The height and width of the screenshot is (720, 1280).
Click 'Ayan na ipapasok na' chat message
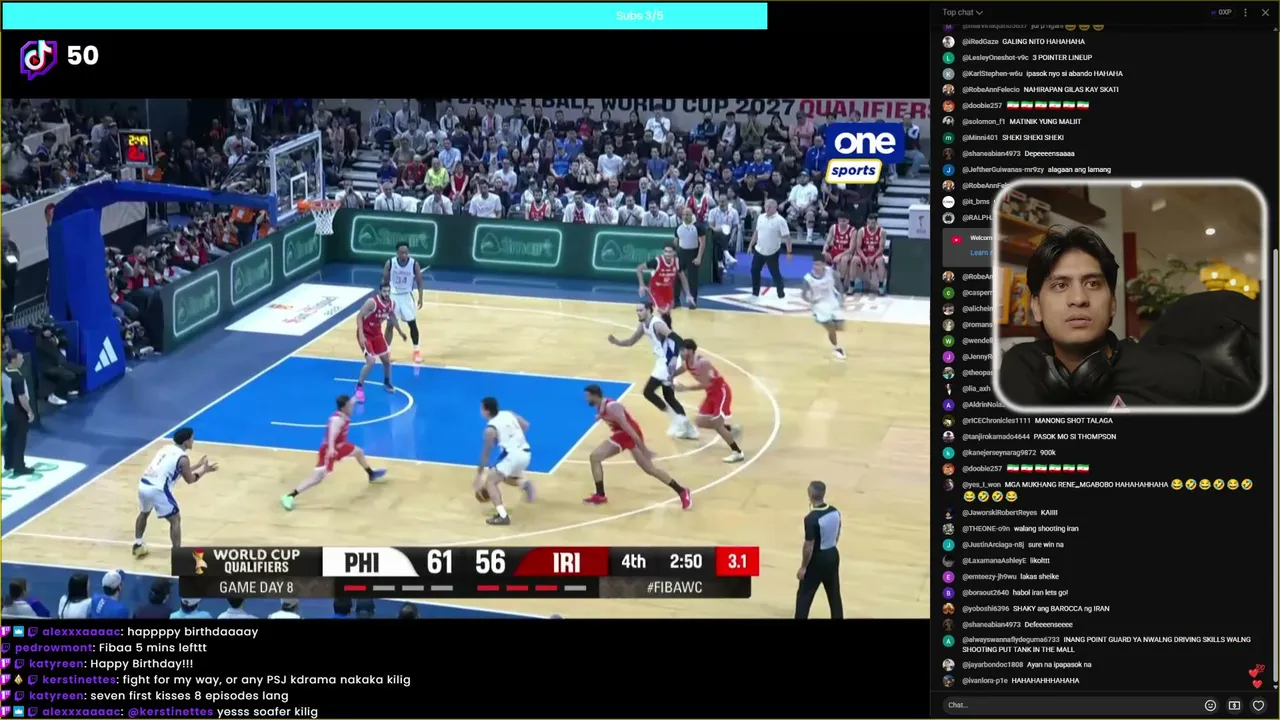point(1060,665)
